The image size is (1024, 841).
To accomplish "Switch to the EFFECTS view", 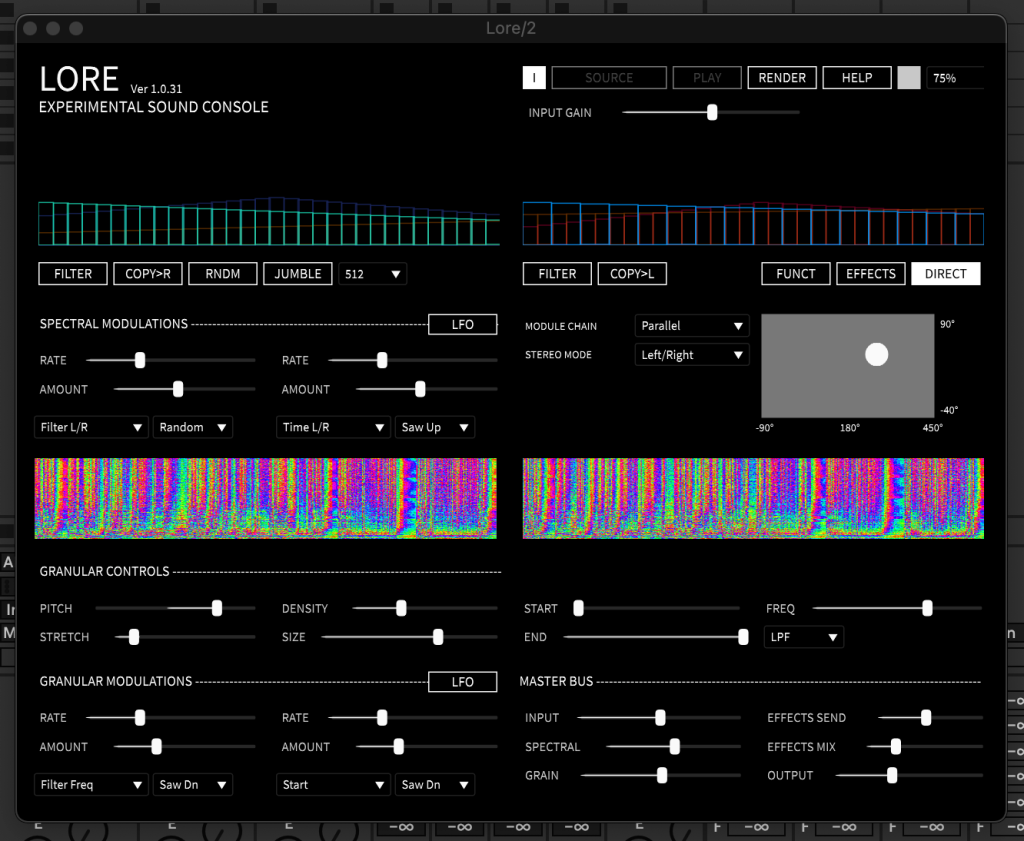I will [870, 274].
